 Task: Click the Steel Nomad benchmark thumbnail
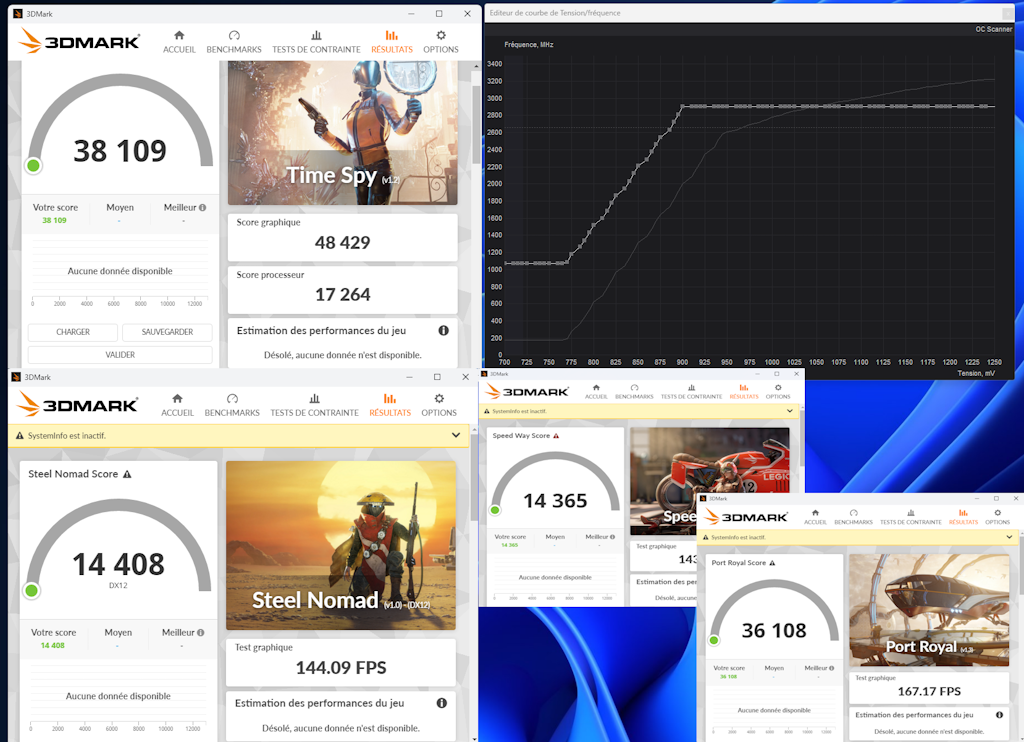click(340, 545)
